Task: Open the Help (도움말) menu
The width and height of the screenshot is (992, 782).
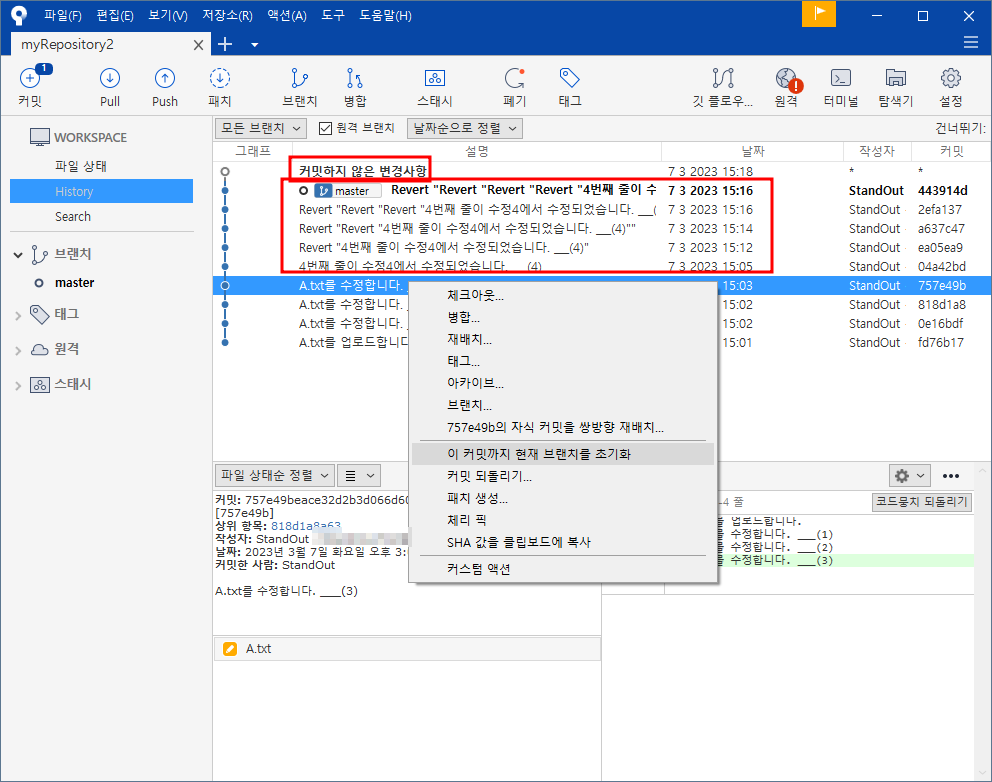Action: (385, 15)
